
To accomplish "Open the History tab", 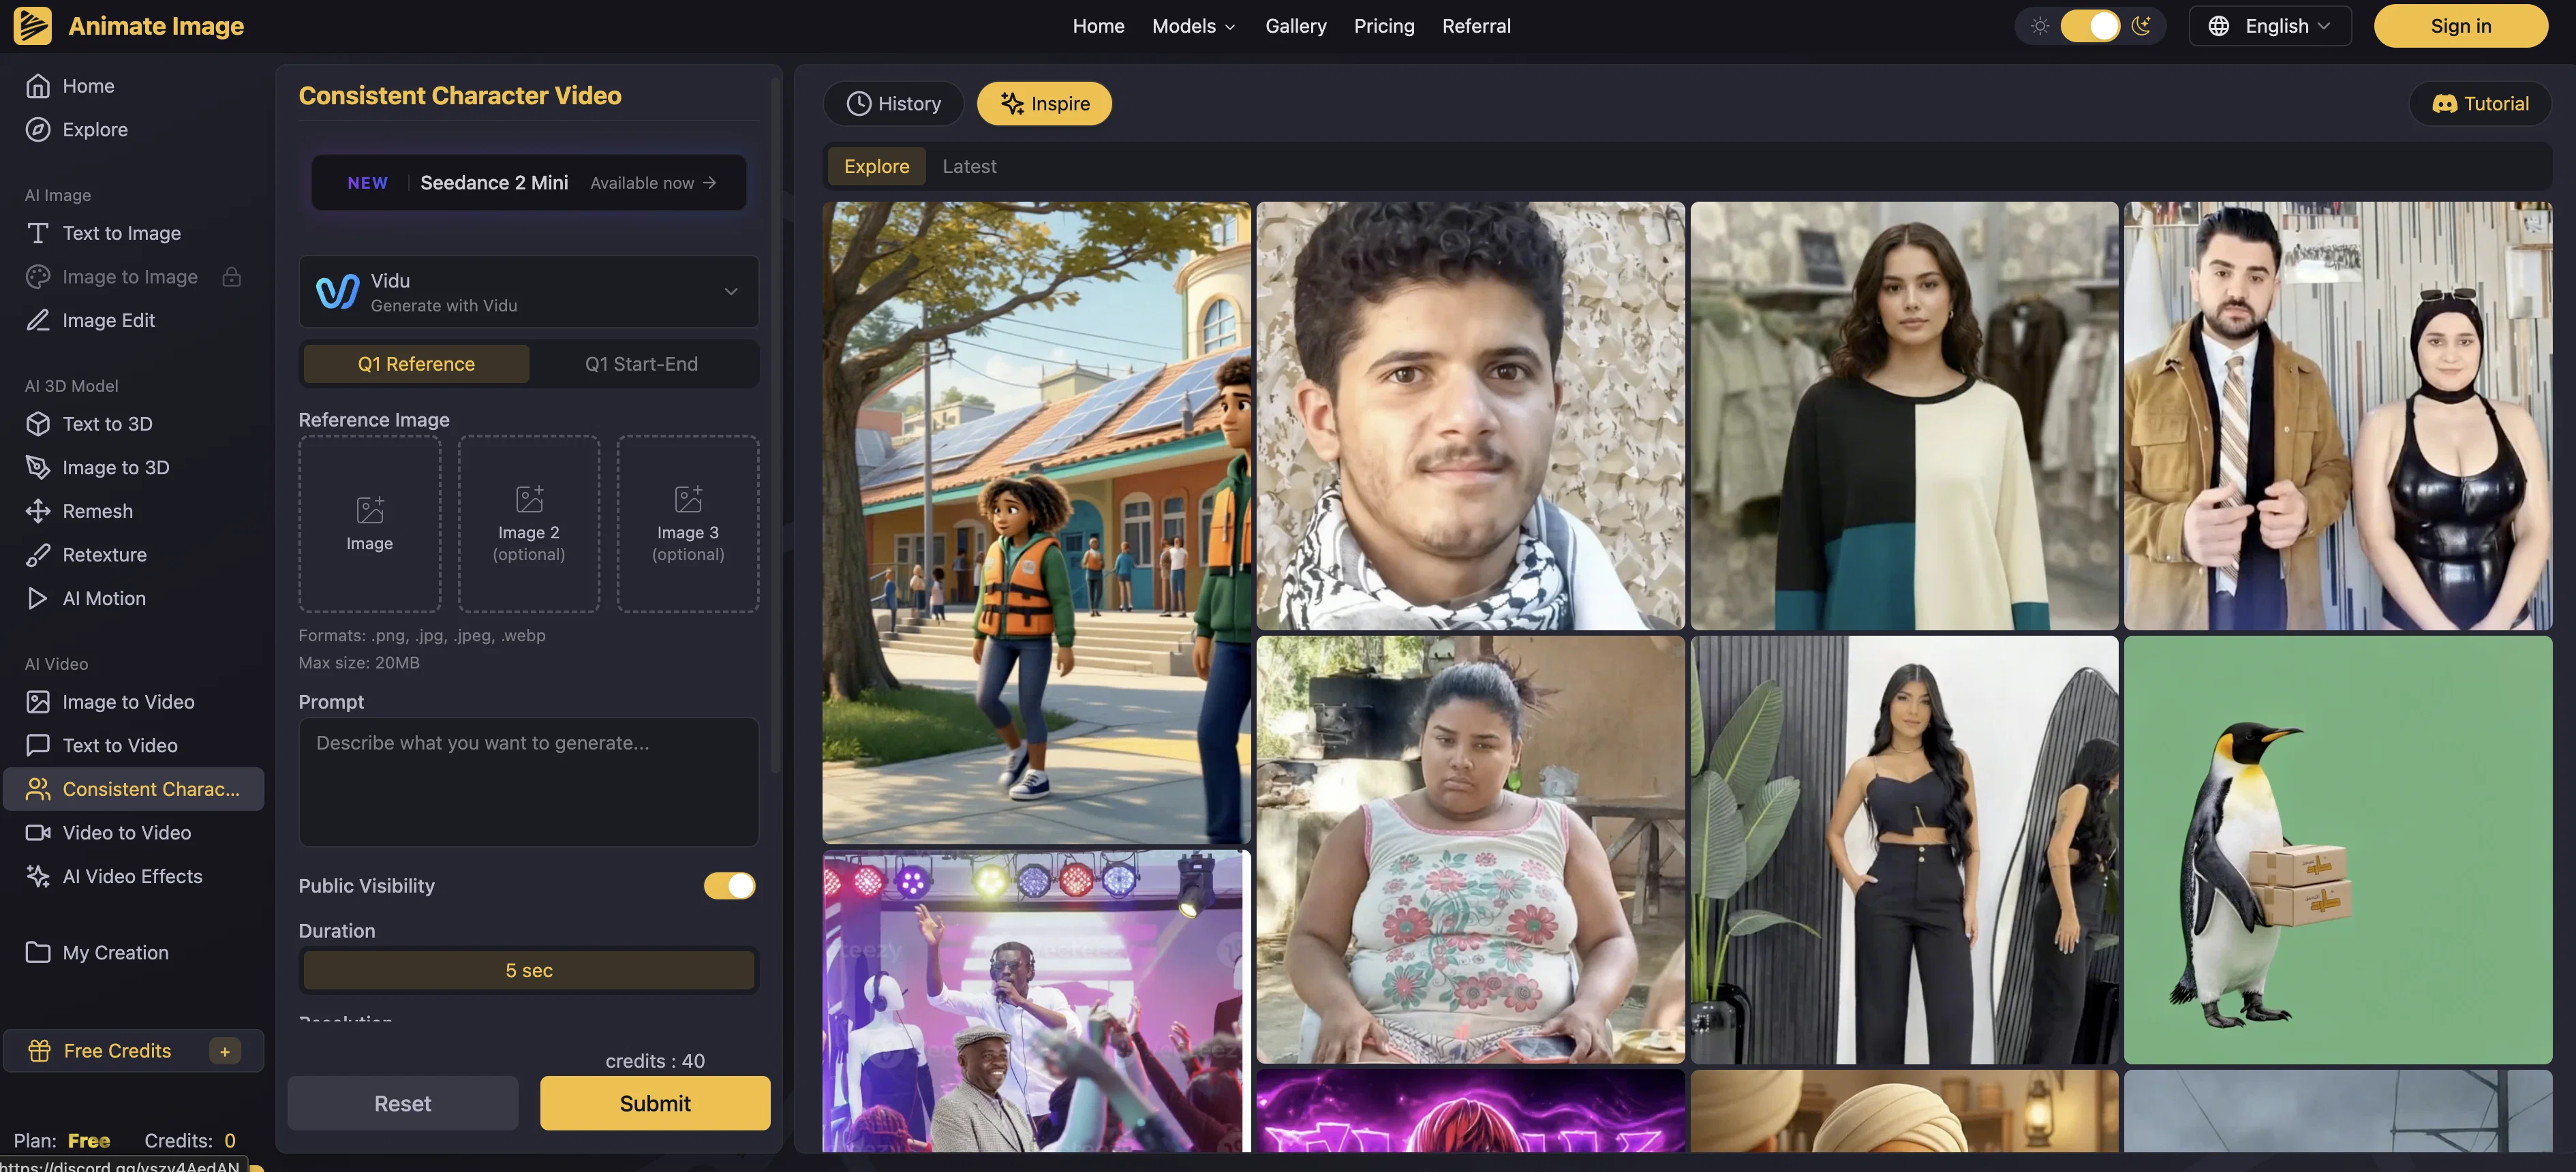I will [x=893, y=104].
